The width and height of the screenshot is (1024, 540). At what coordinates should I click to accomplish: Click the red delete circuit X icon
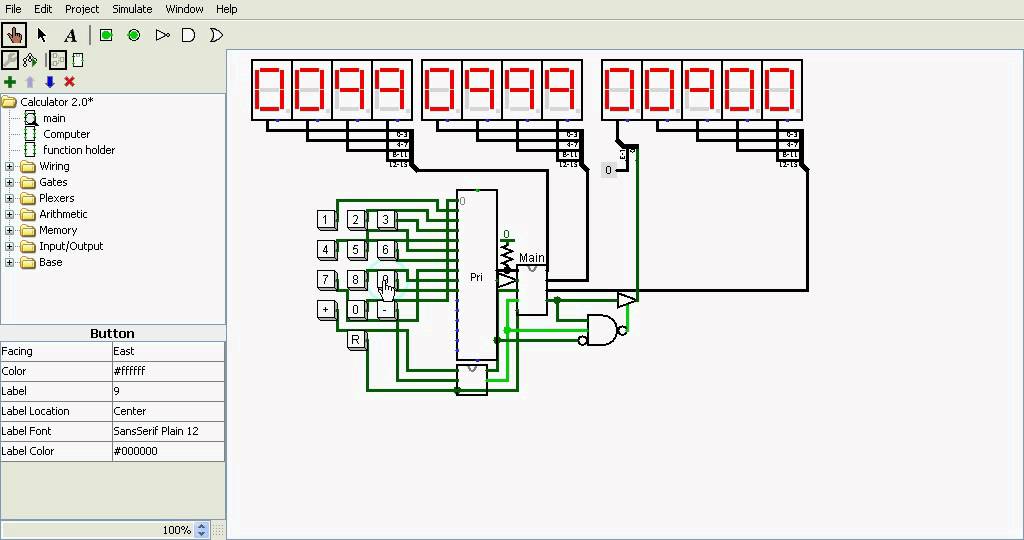[x=69, y=82]
